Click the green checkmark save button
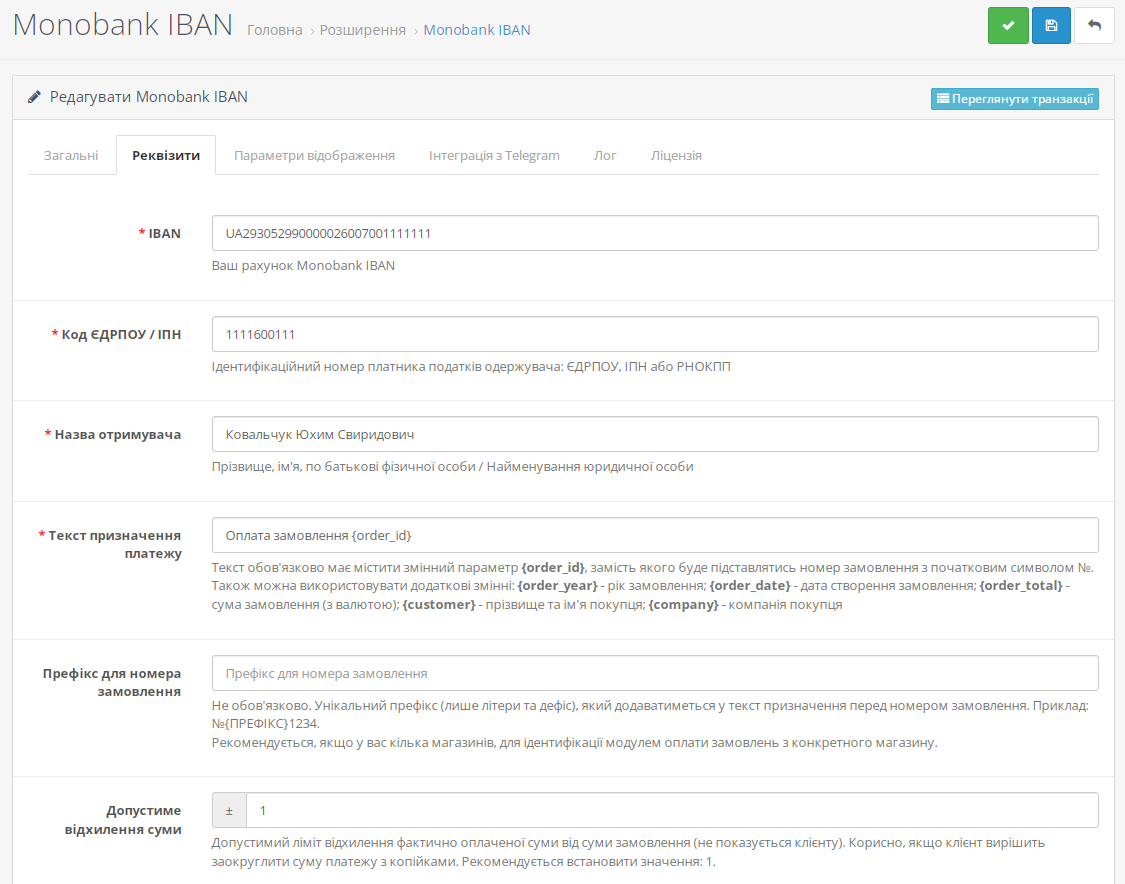This screenshot has height=884, width=1125. 1008,26
